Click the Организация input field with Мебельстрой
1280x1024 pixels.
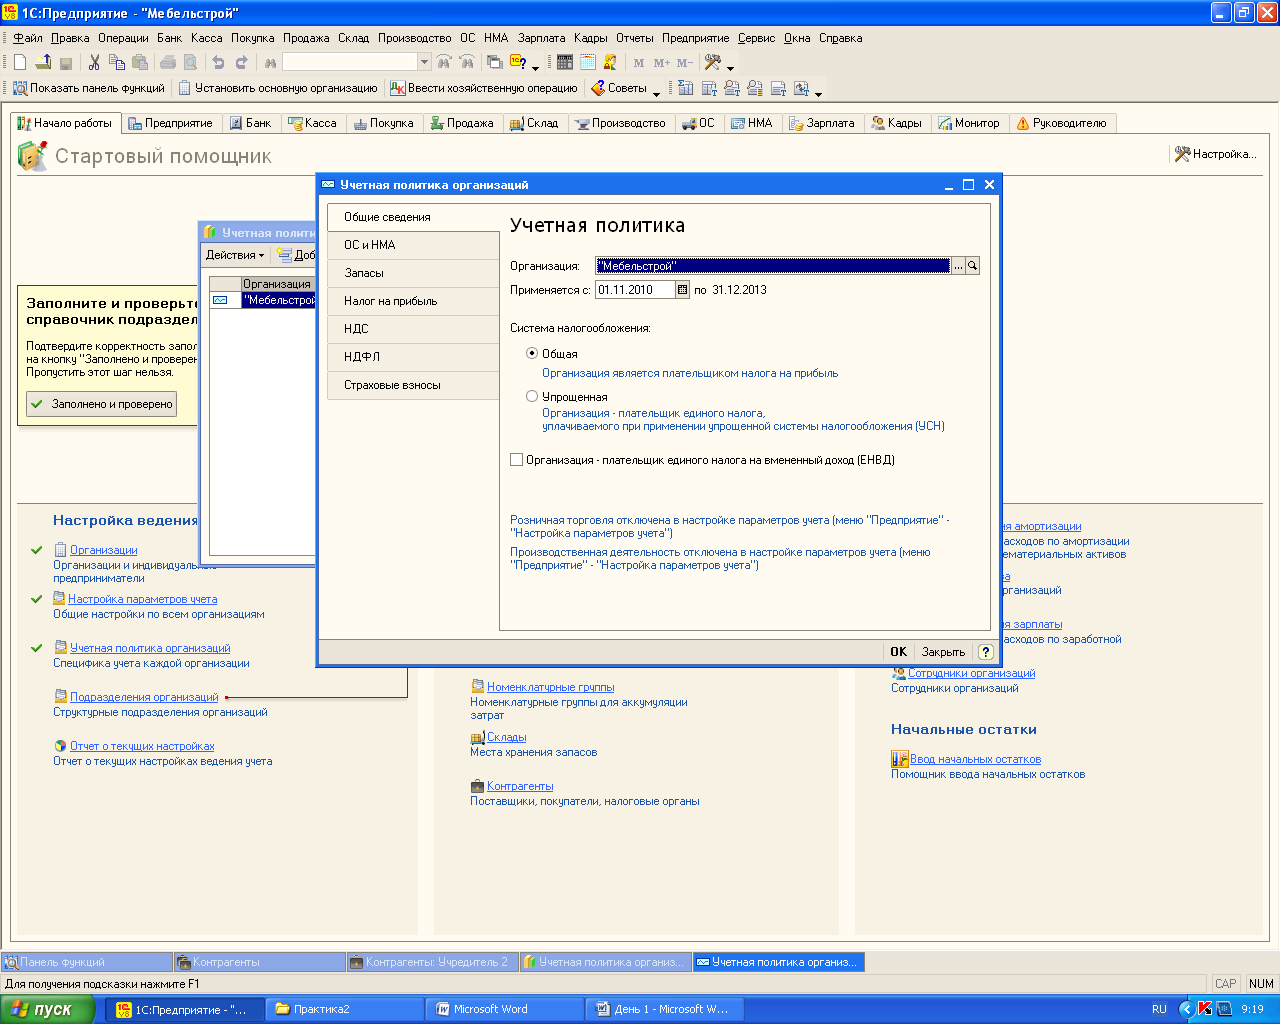click(773, 266)
